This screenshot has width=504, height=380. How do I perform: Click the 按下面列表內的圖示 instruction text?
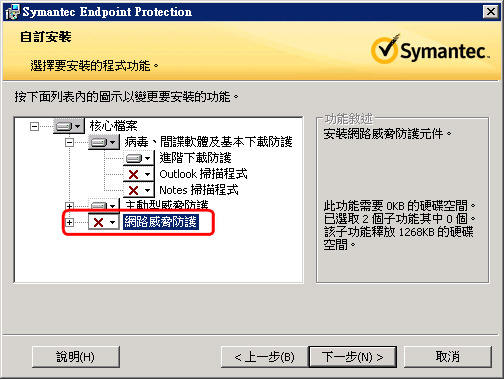click(126, 97)
